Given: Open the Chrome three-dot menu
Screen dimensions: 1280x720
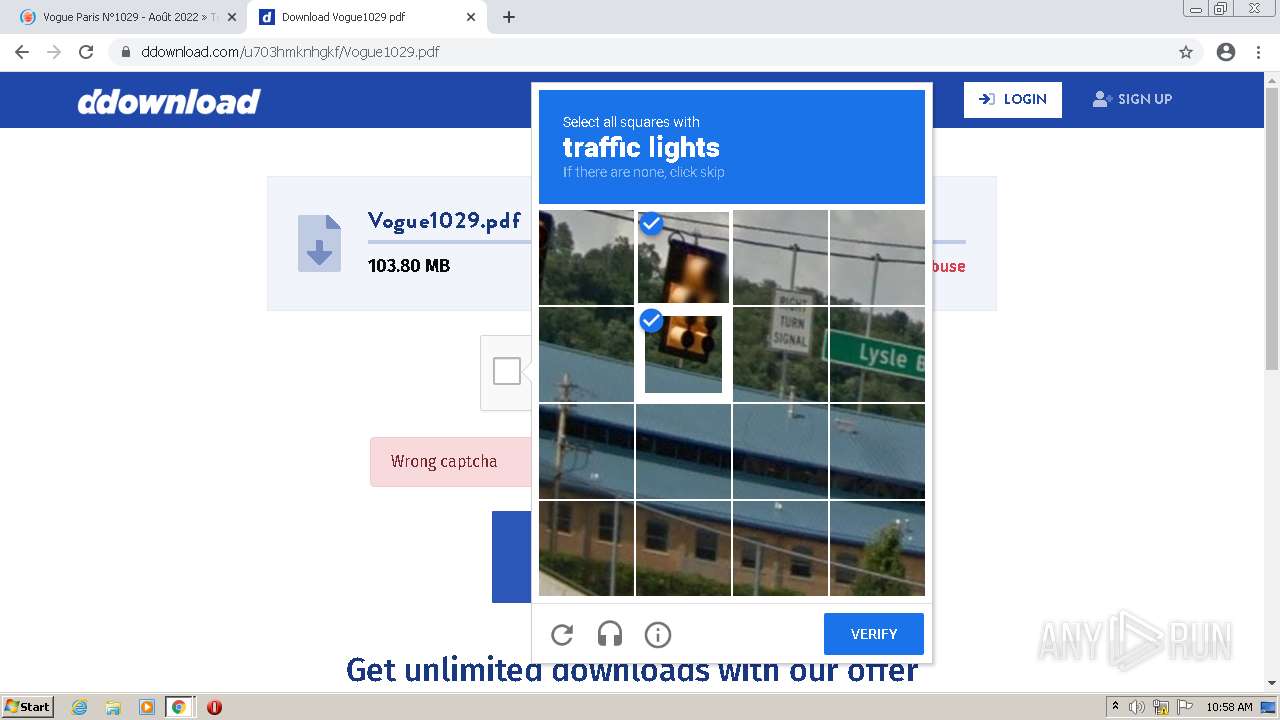Looking at the screenshot, I should pos(1258,52).
